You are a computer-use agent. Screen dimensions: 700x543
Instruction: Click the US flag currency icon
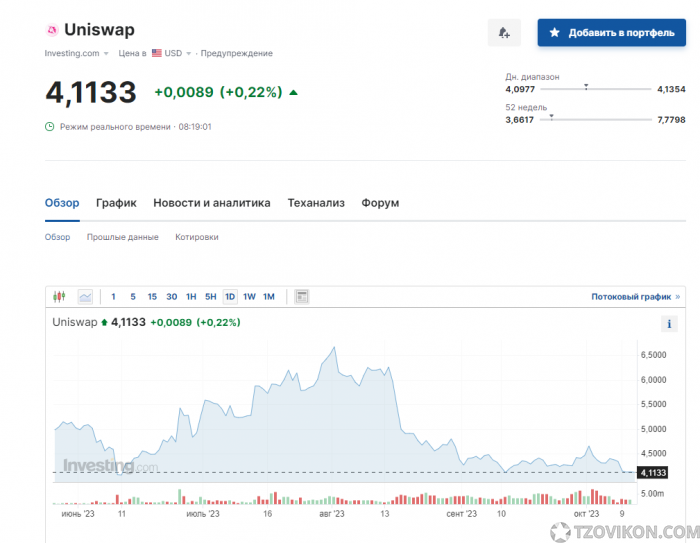click(157, 53)
